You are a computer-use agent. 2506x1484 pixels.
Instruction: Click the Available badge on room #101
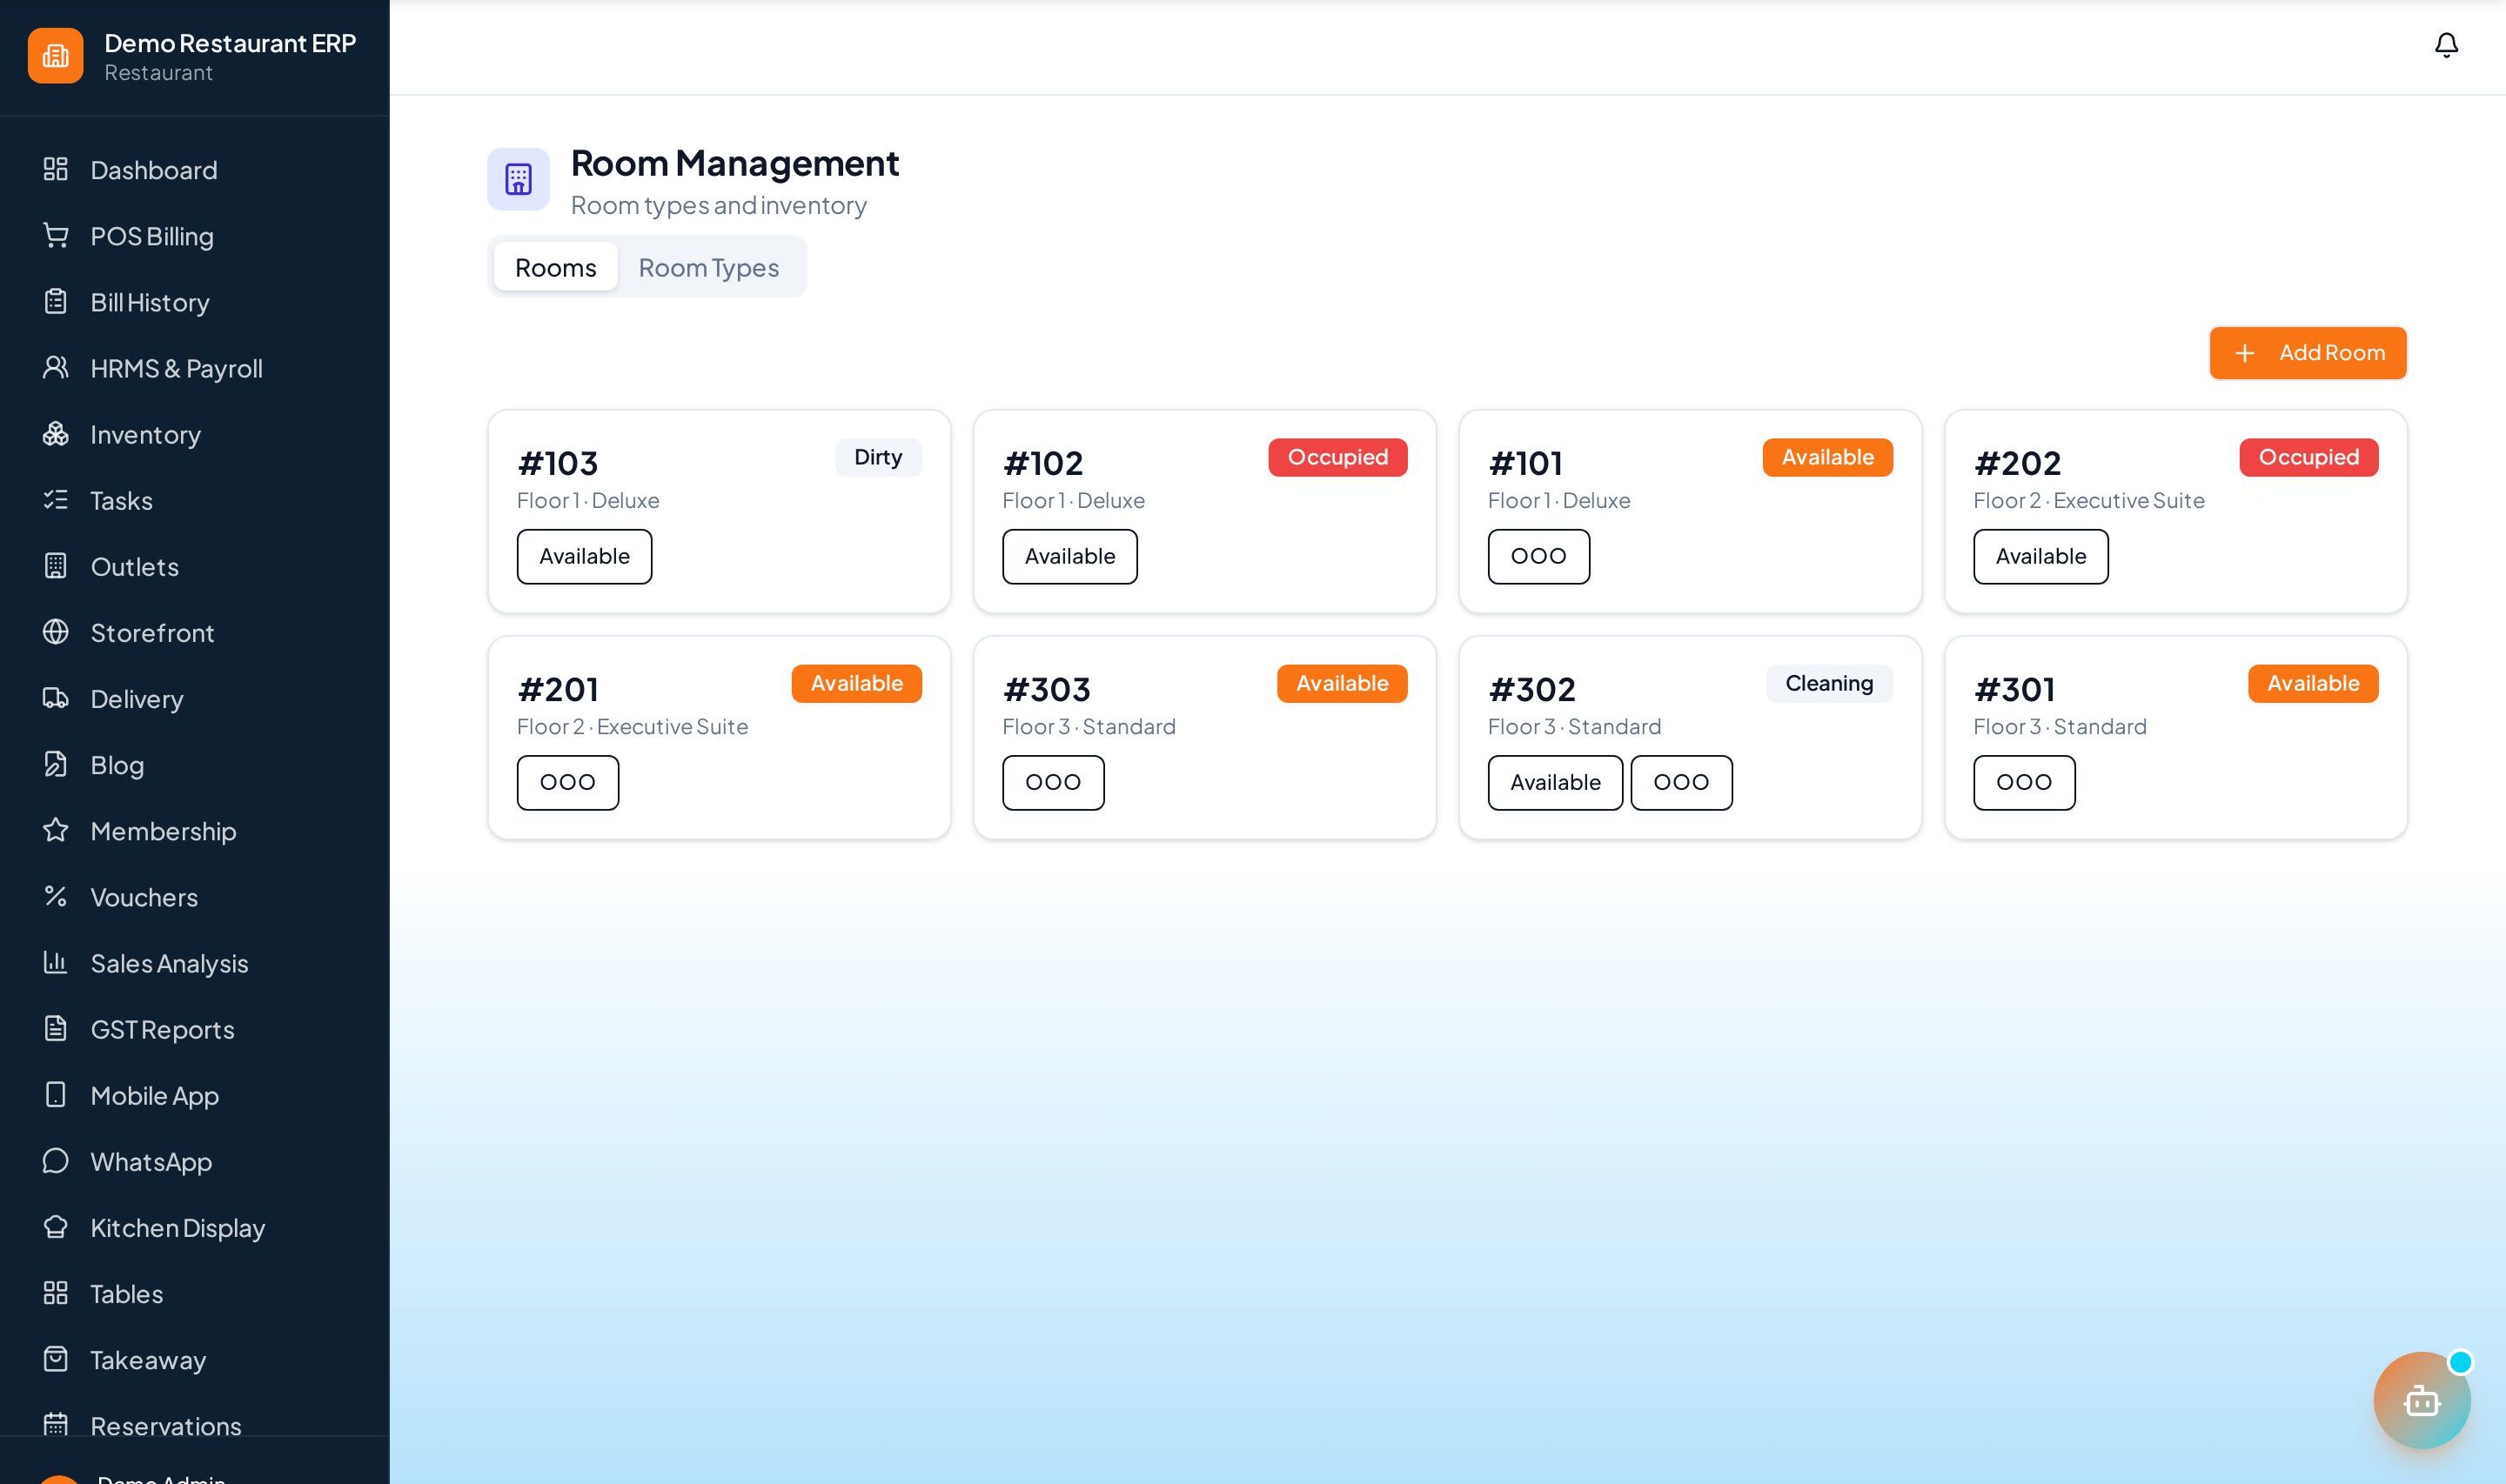(1827, 457)
